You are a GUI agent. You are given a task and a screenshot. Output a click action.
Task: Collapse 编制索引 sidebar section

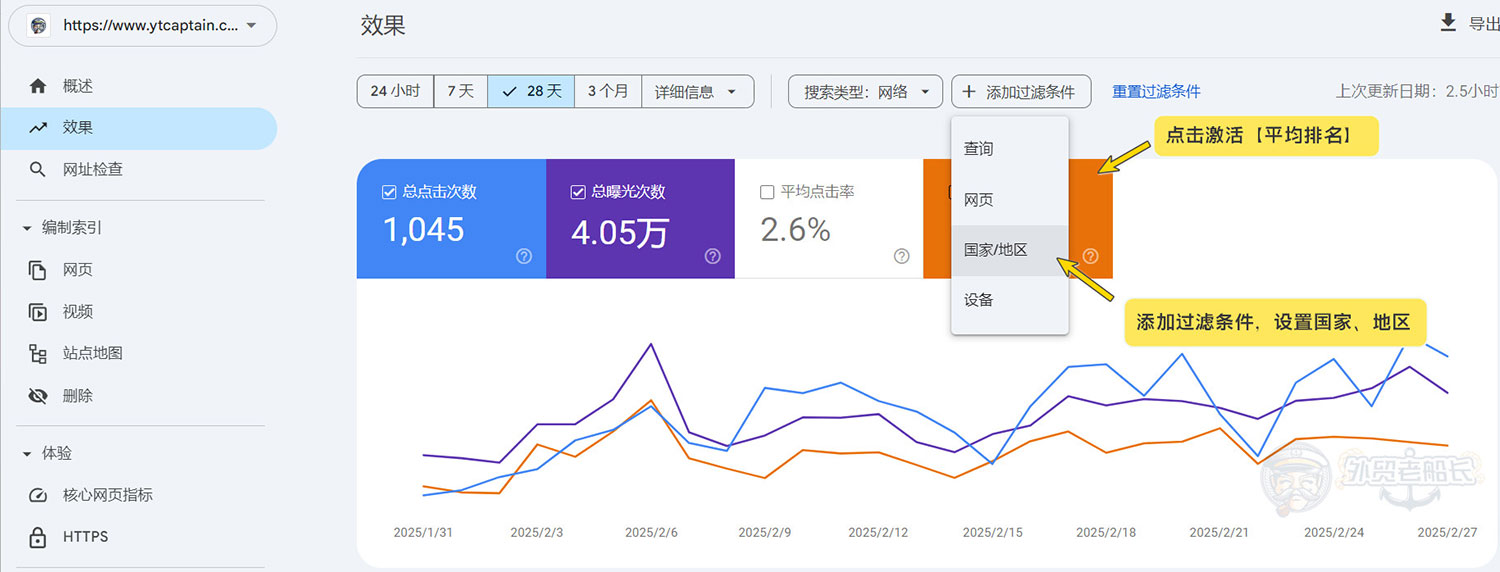tap(27, 228)
